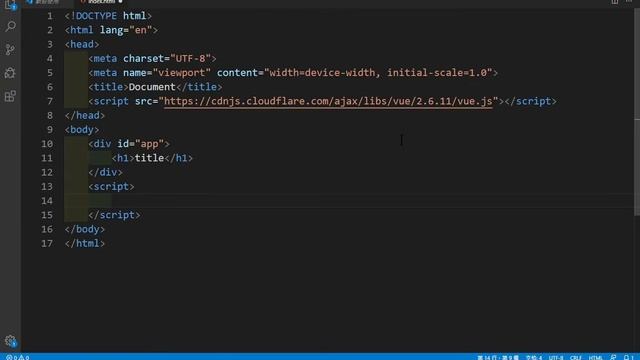This screenshot has height=360, width=640.
Task: Click the opening body tag on line 9
Action: pyautogui.click(x=82, y=130)
